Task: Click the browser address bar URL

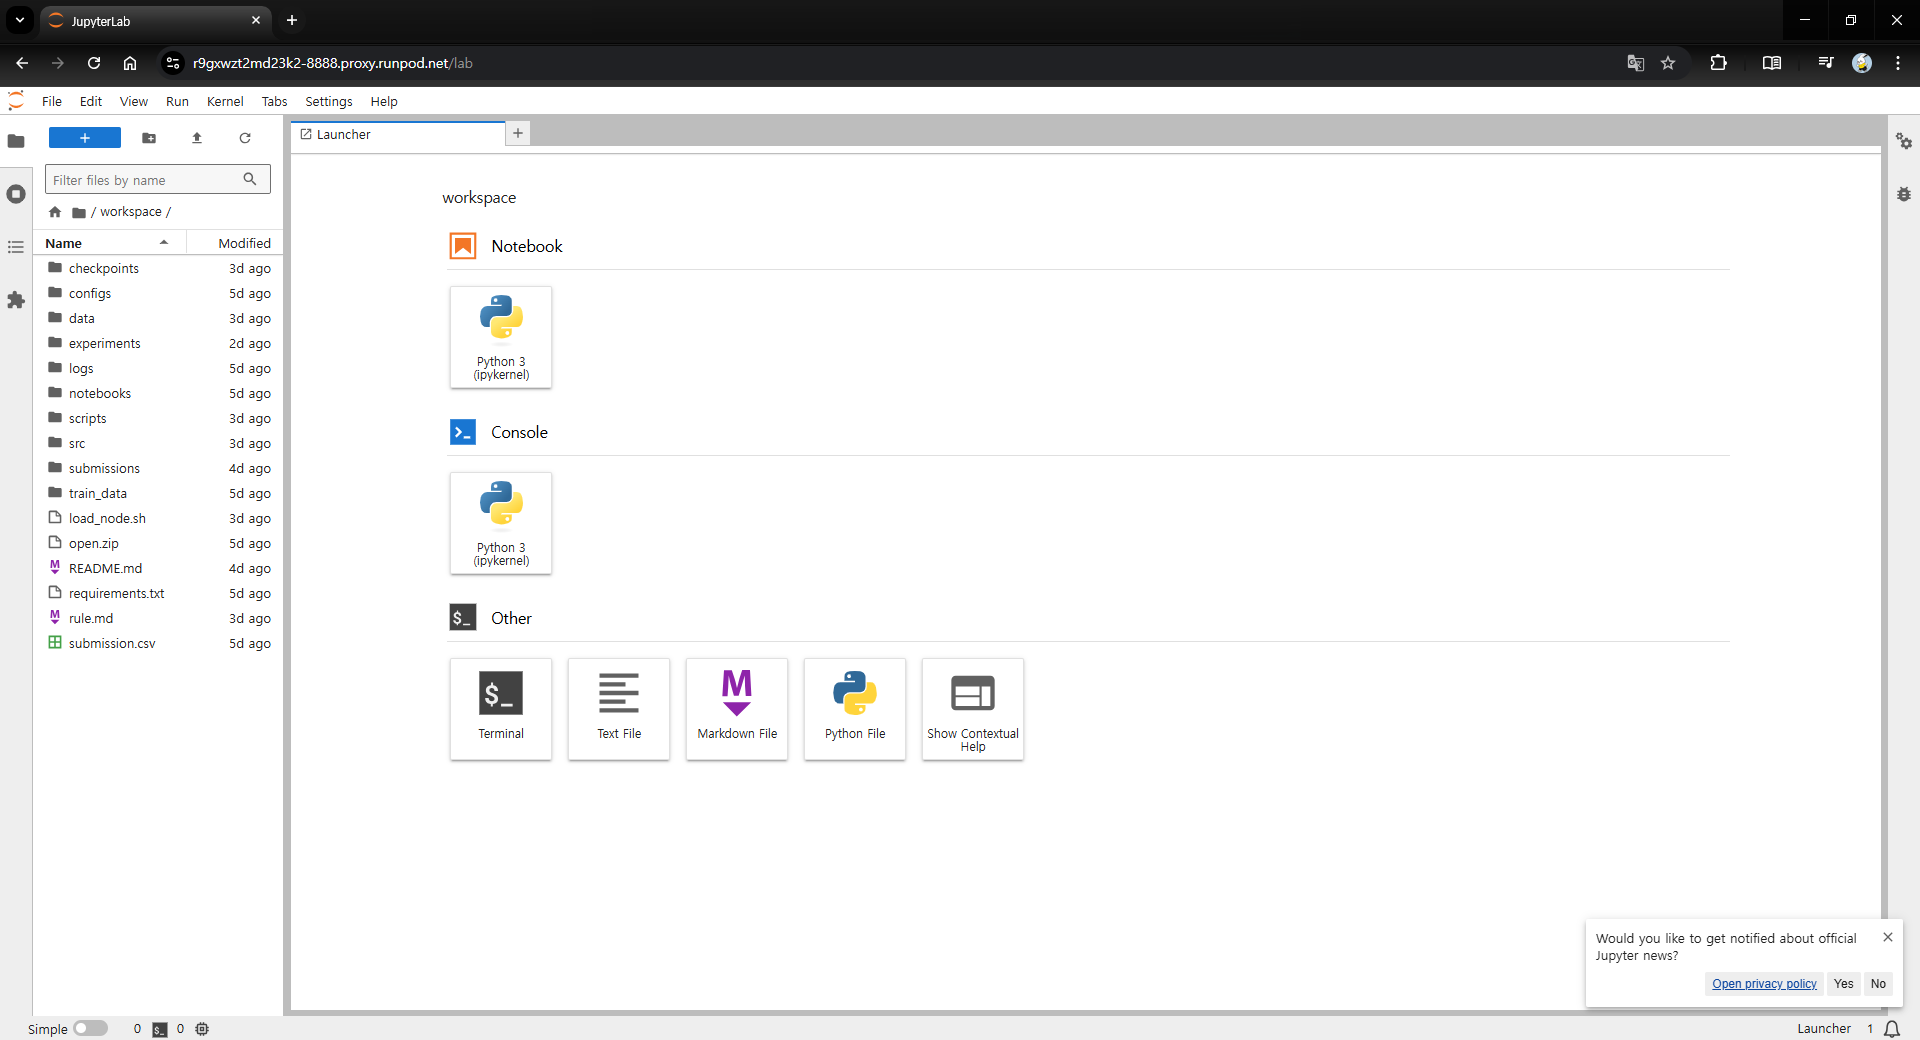Action: (333, 63)
